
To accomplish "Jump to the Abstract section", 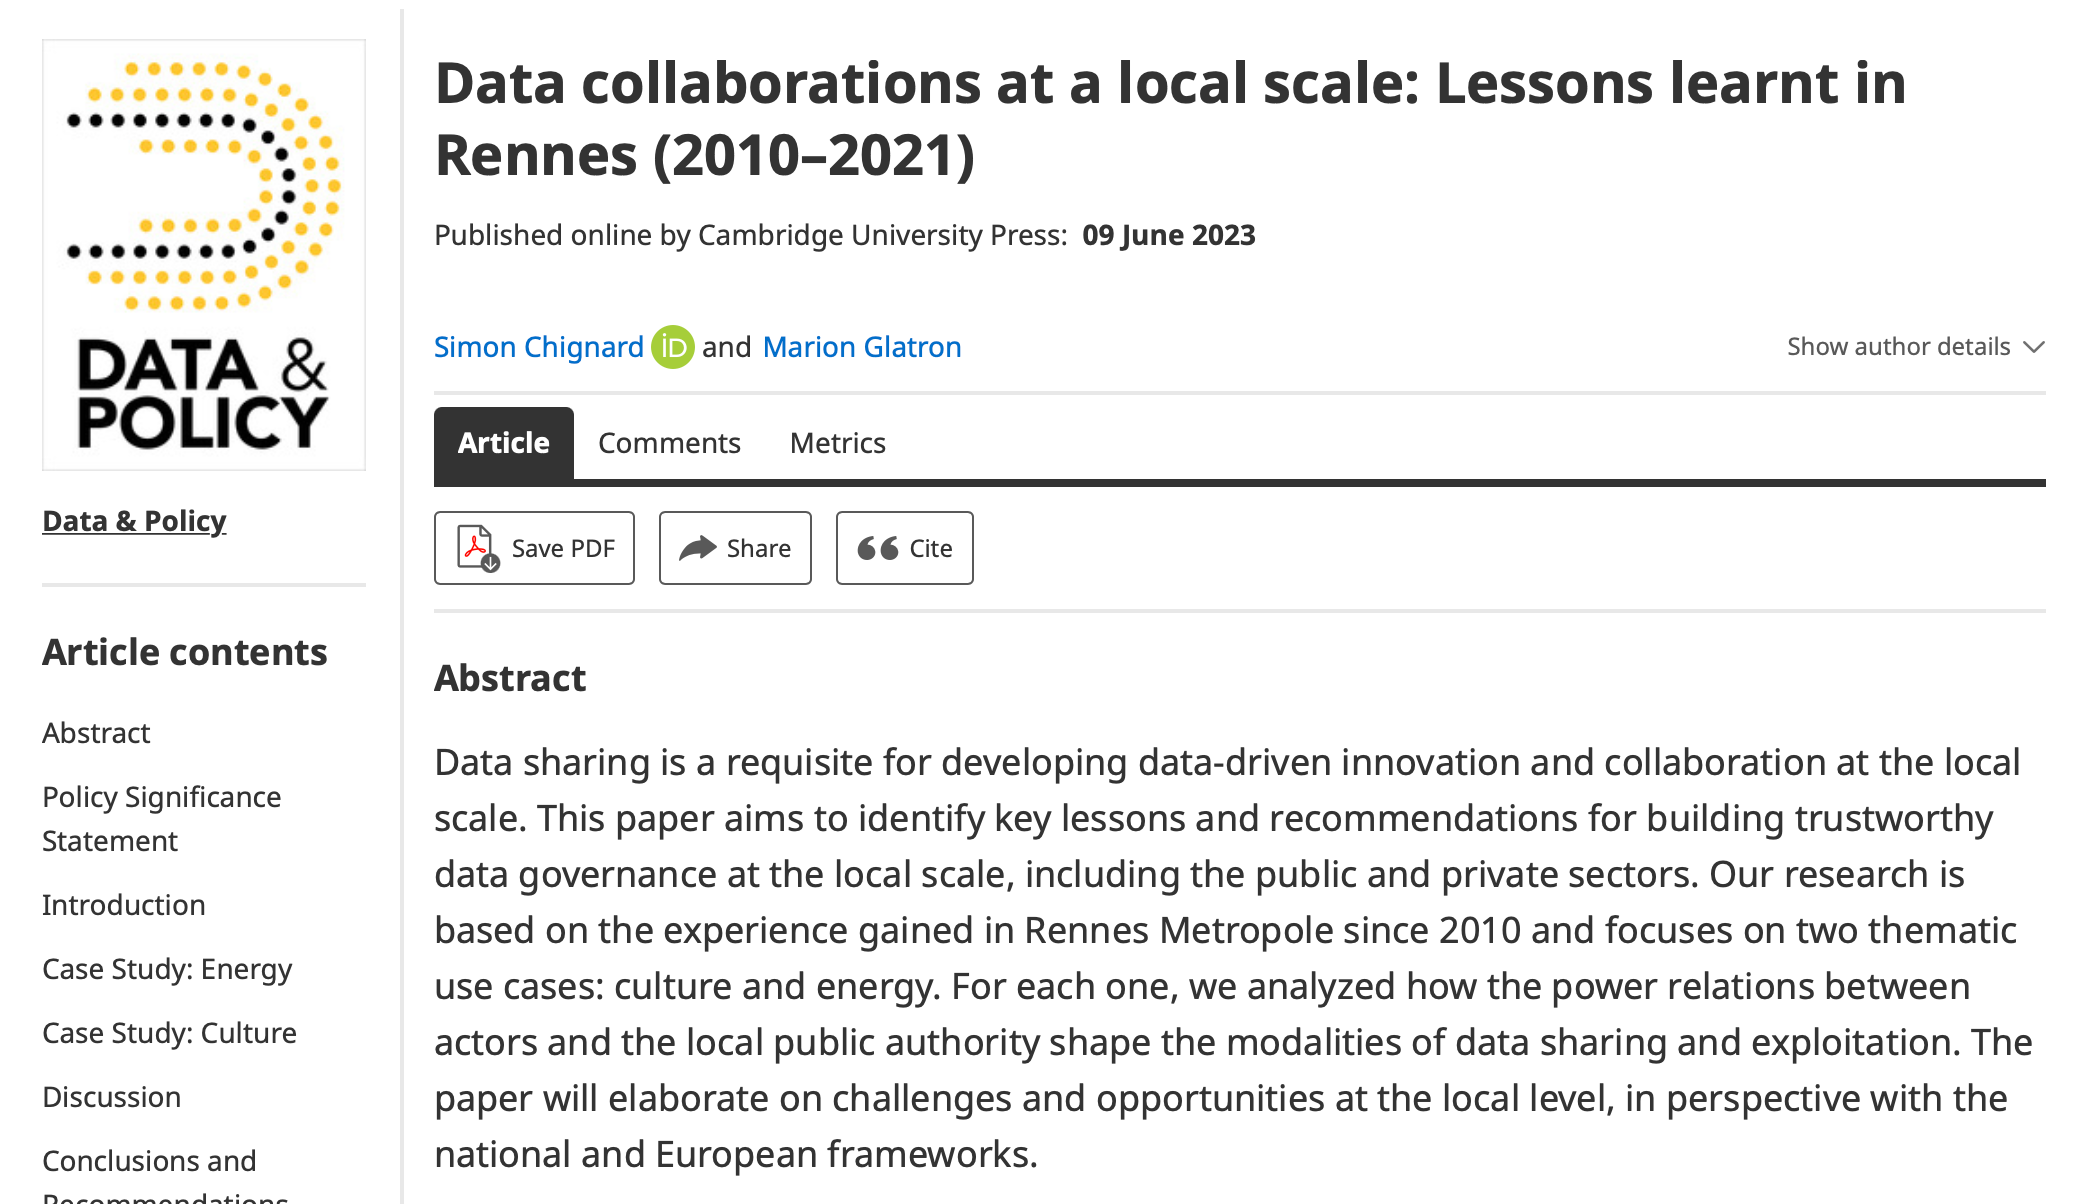I will tap(96, 732).
